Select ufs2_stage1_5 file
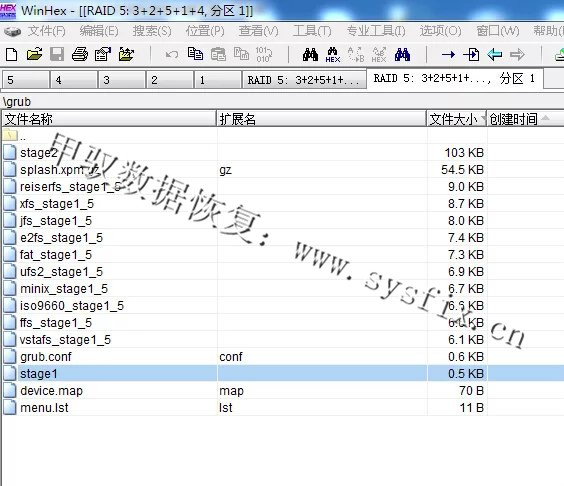Screen dimensions: 564x486 (62, 272)
